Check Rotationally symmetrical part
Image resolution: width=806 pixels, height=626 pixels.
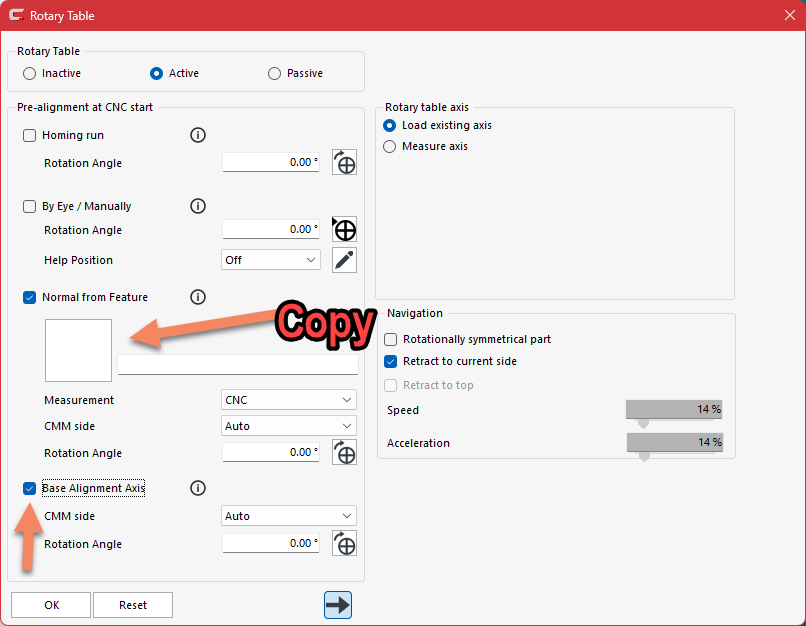[x=391, y=339]
